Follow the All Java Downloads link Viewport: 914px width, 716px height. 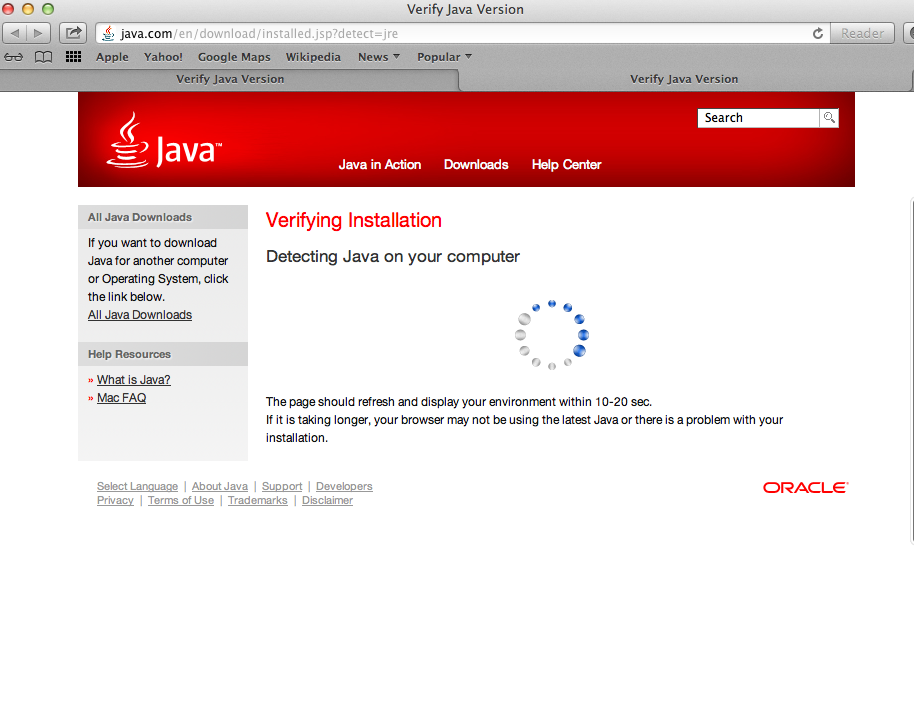(x=140, y=315)
